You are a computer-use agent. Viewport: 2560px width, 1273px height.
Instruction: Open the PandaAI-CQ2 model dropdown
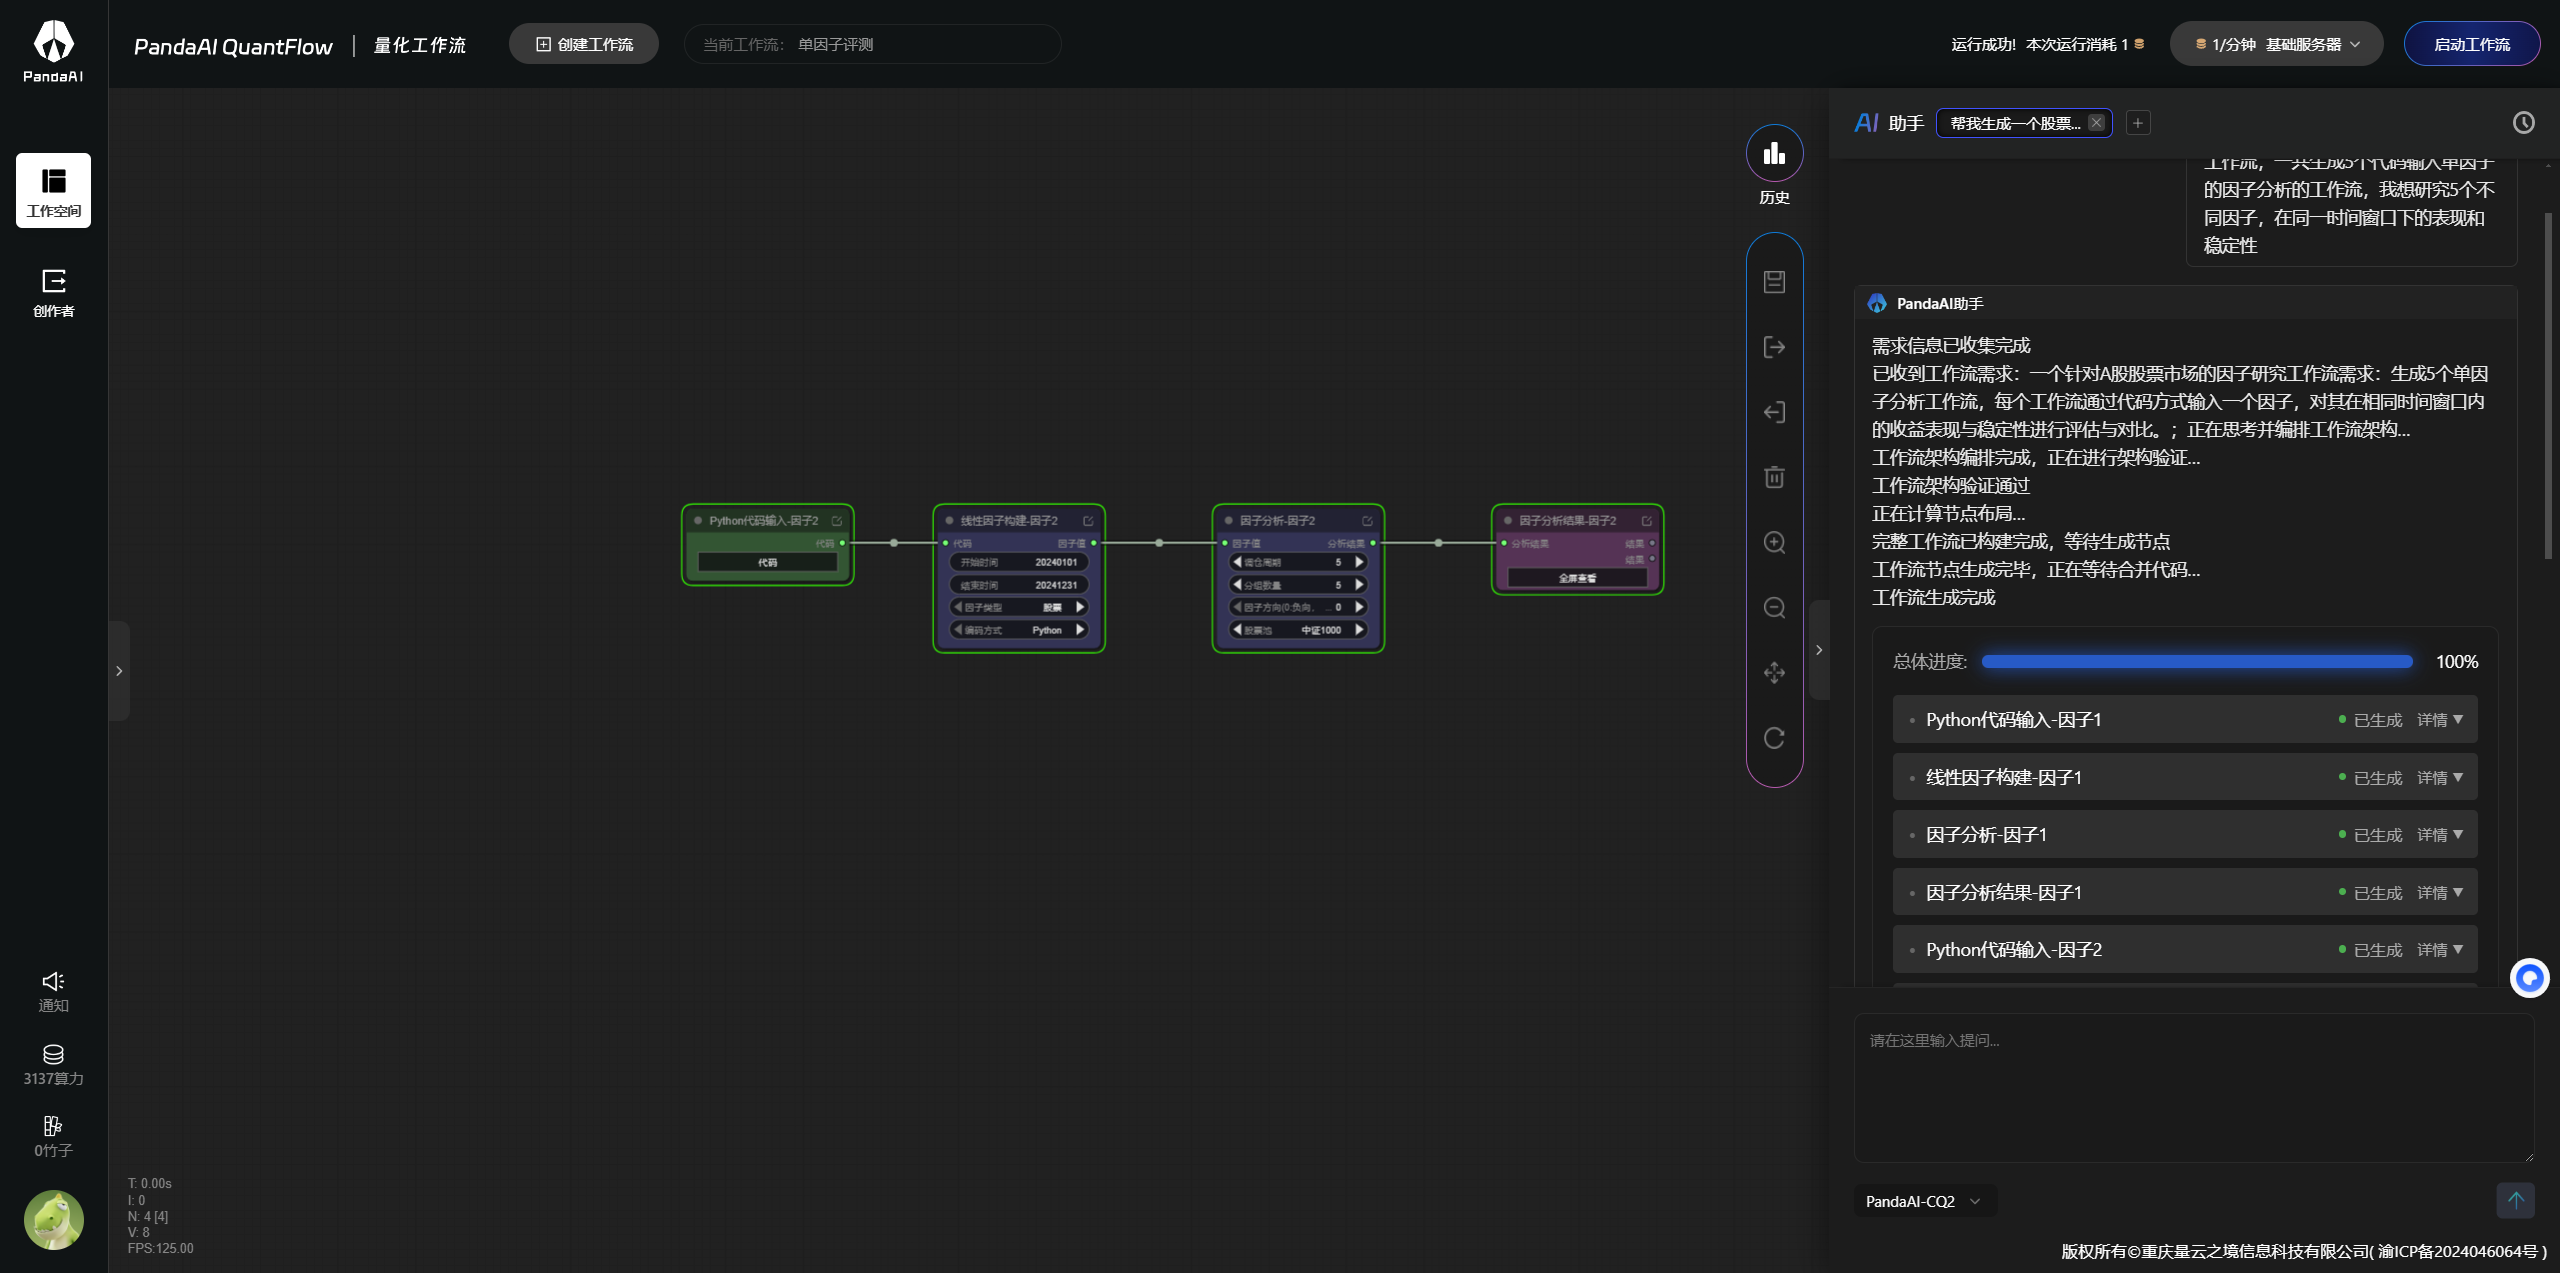1923,1201
